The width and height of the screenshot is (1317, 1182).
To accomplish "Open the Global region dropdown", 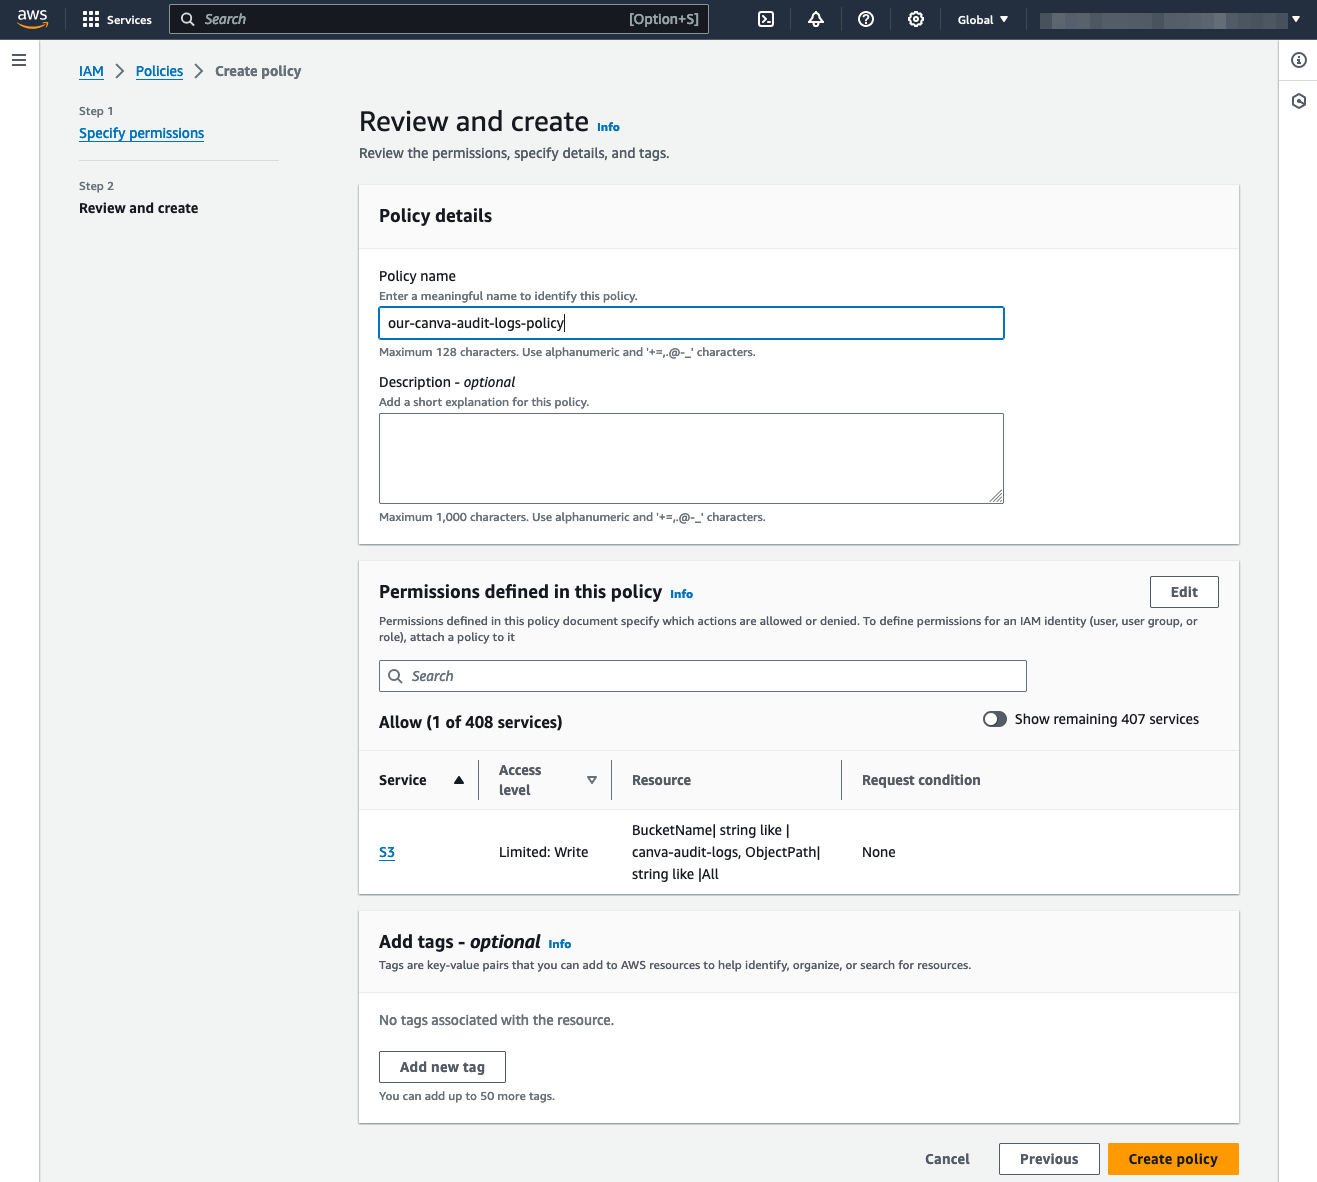I will 983,19.
